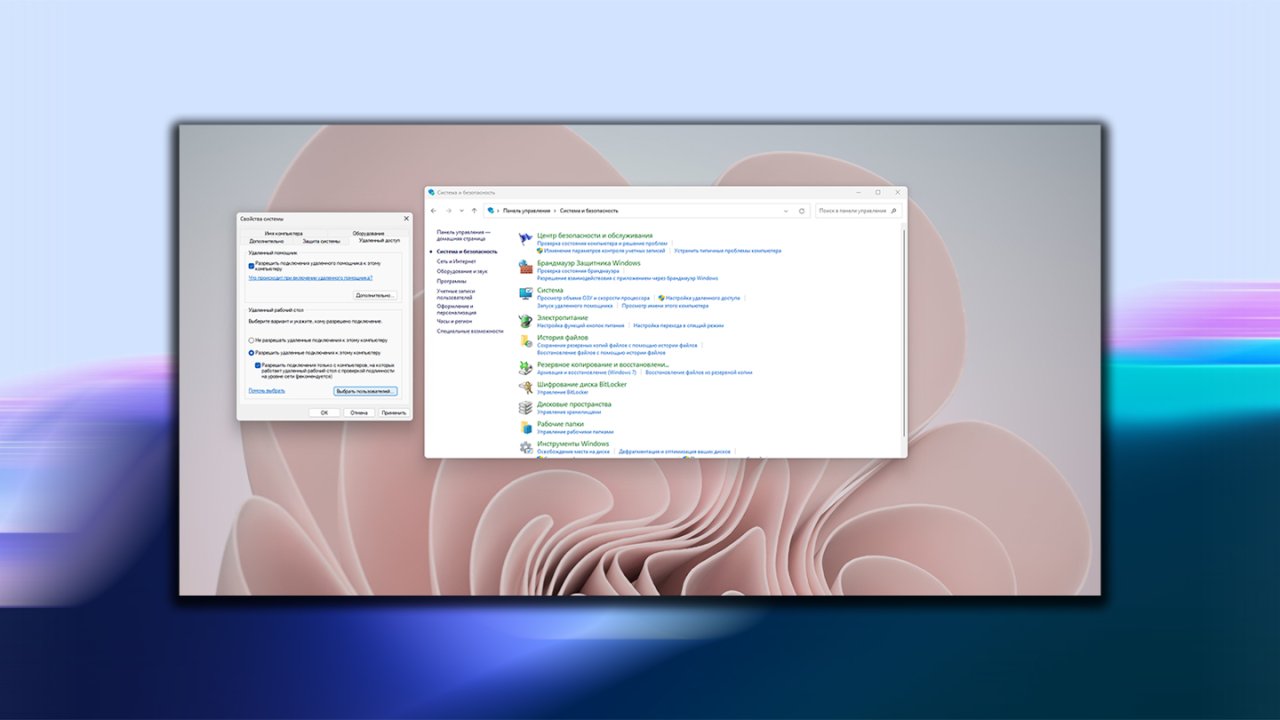Click the refresh icon in address bar
The image size is (1280, 720).
click(x=801, y=211)
